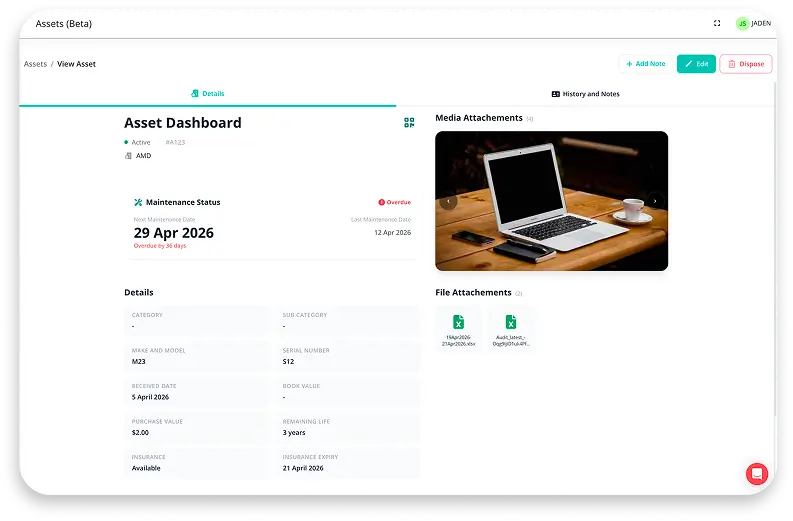
Task: Click received date 5 April 2026
Action: click(150, 397)
